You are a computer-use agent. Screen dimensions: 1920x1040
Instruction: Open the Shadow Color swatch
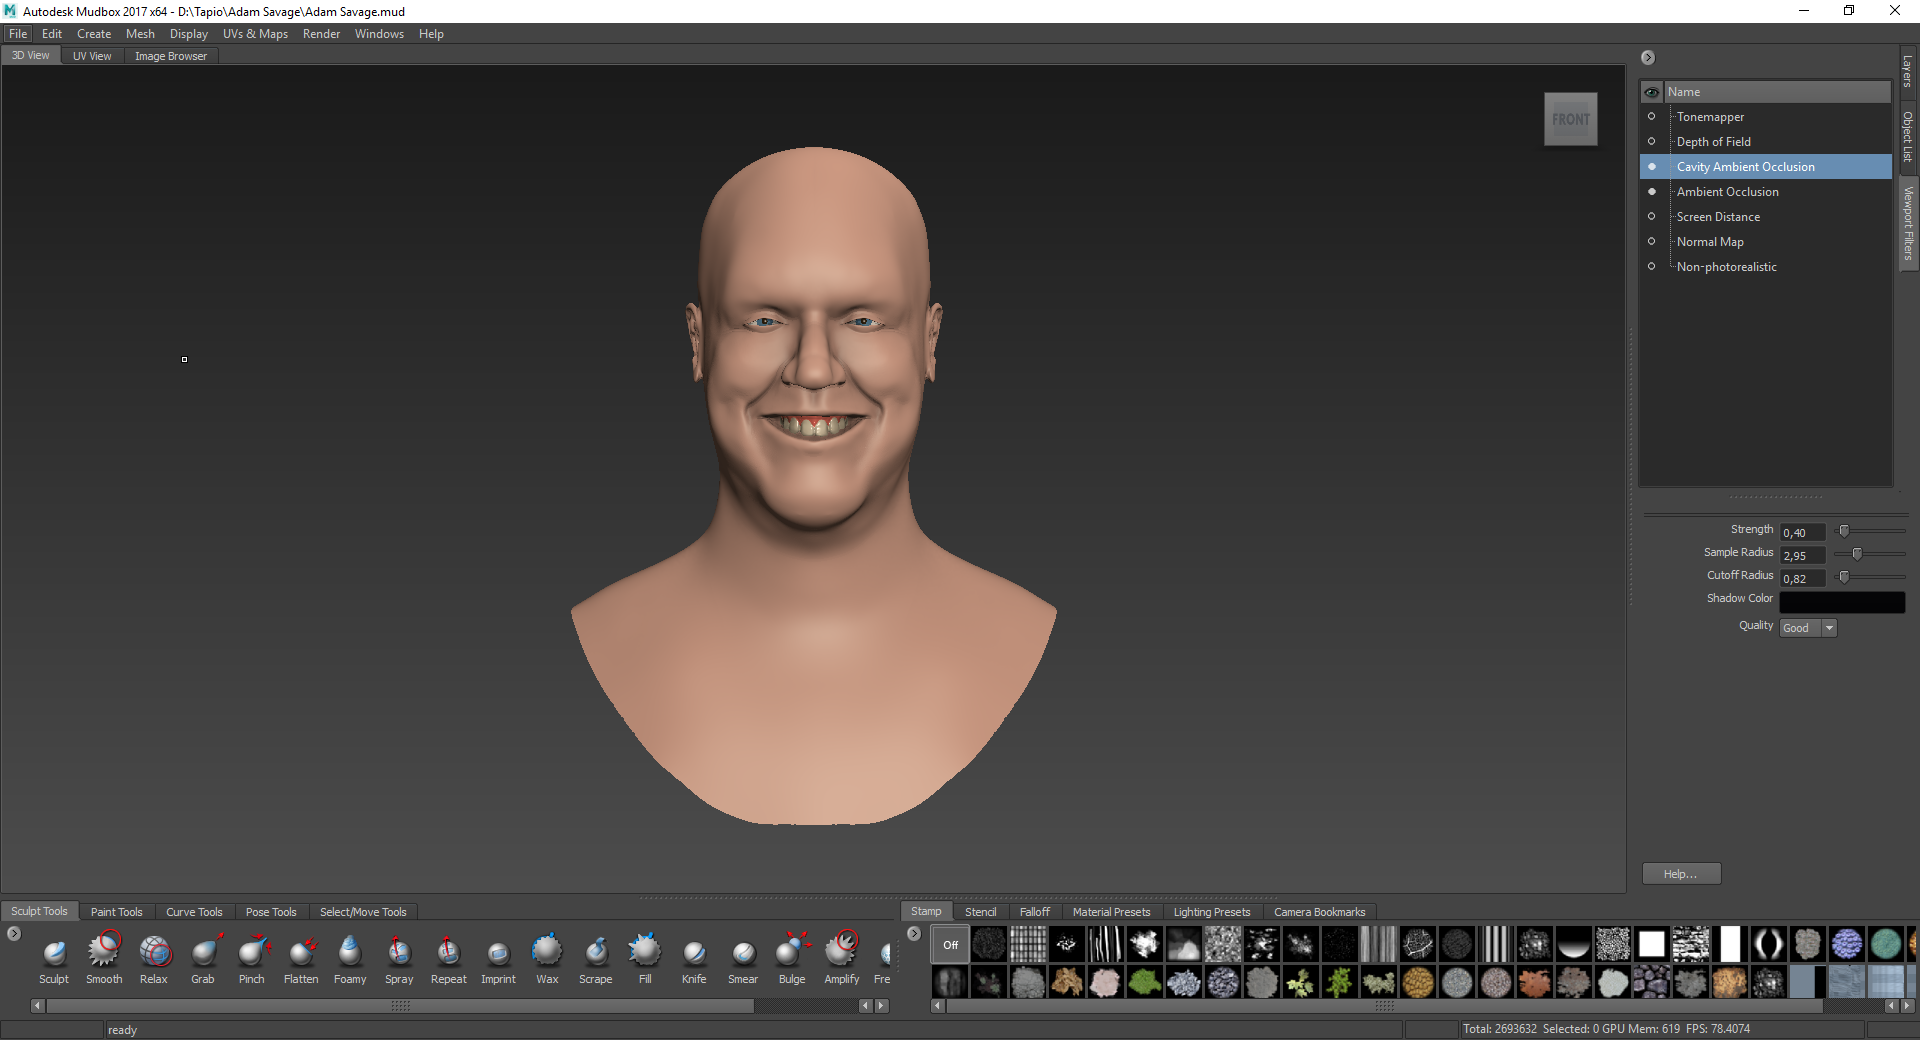click(1842, 600)
